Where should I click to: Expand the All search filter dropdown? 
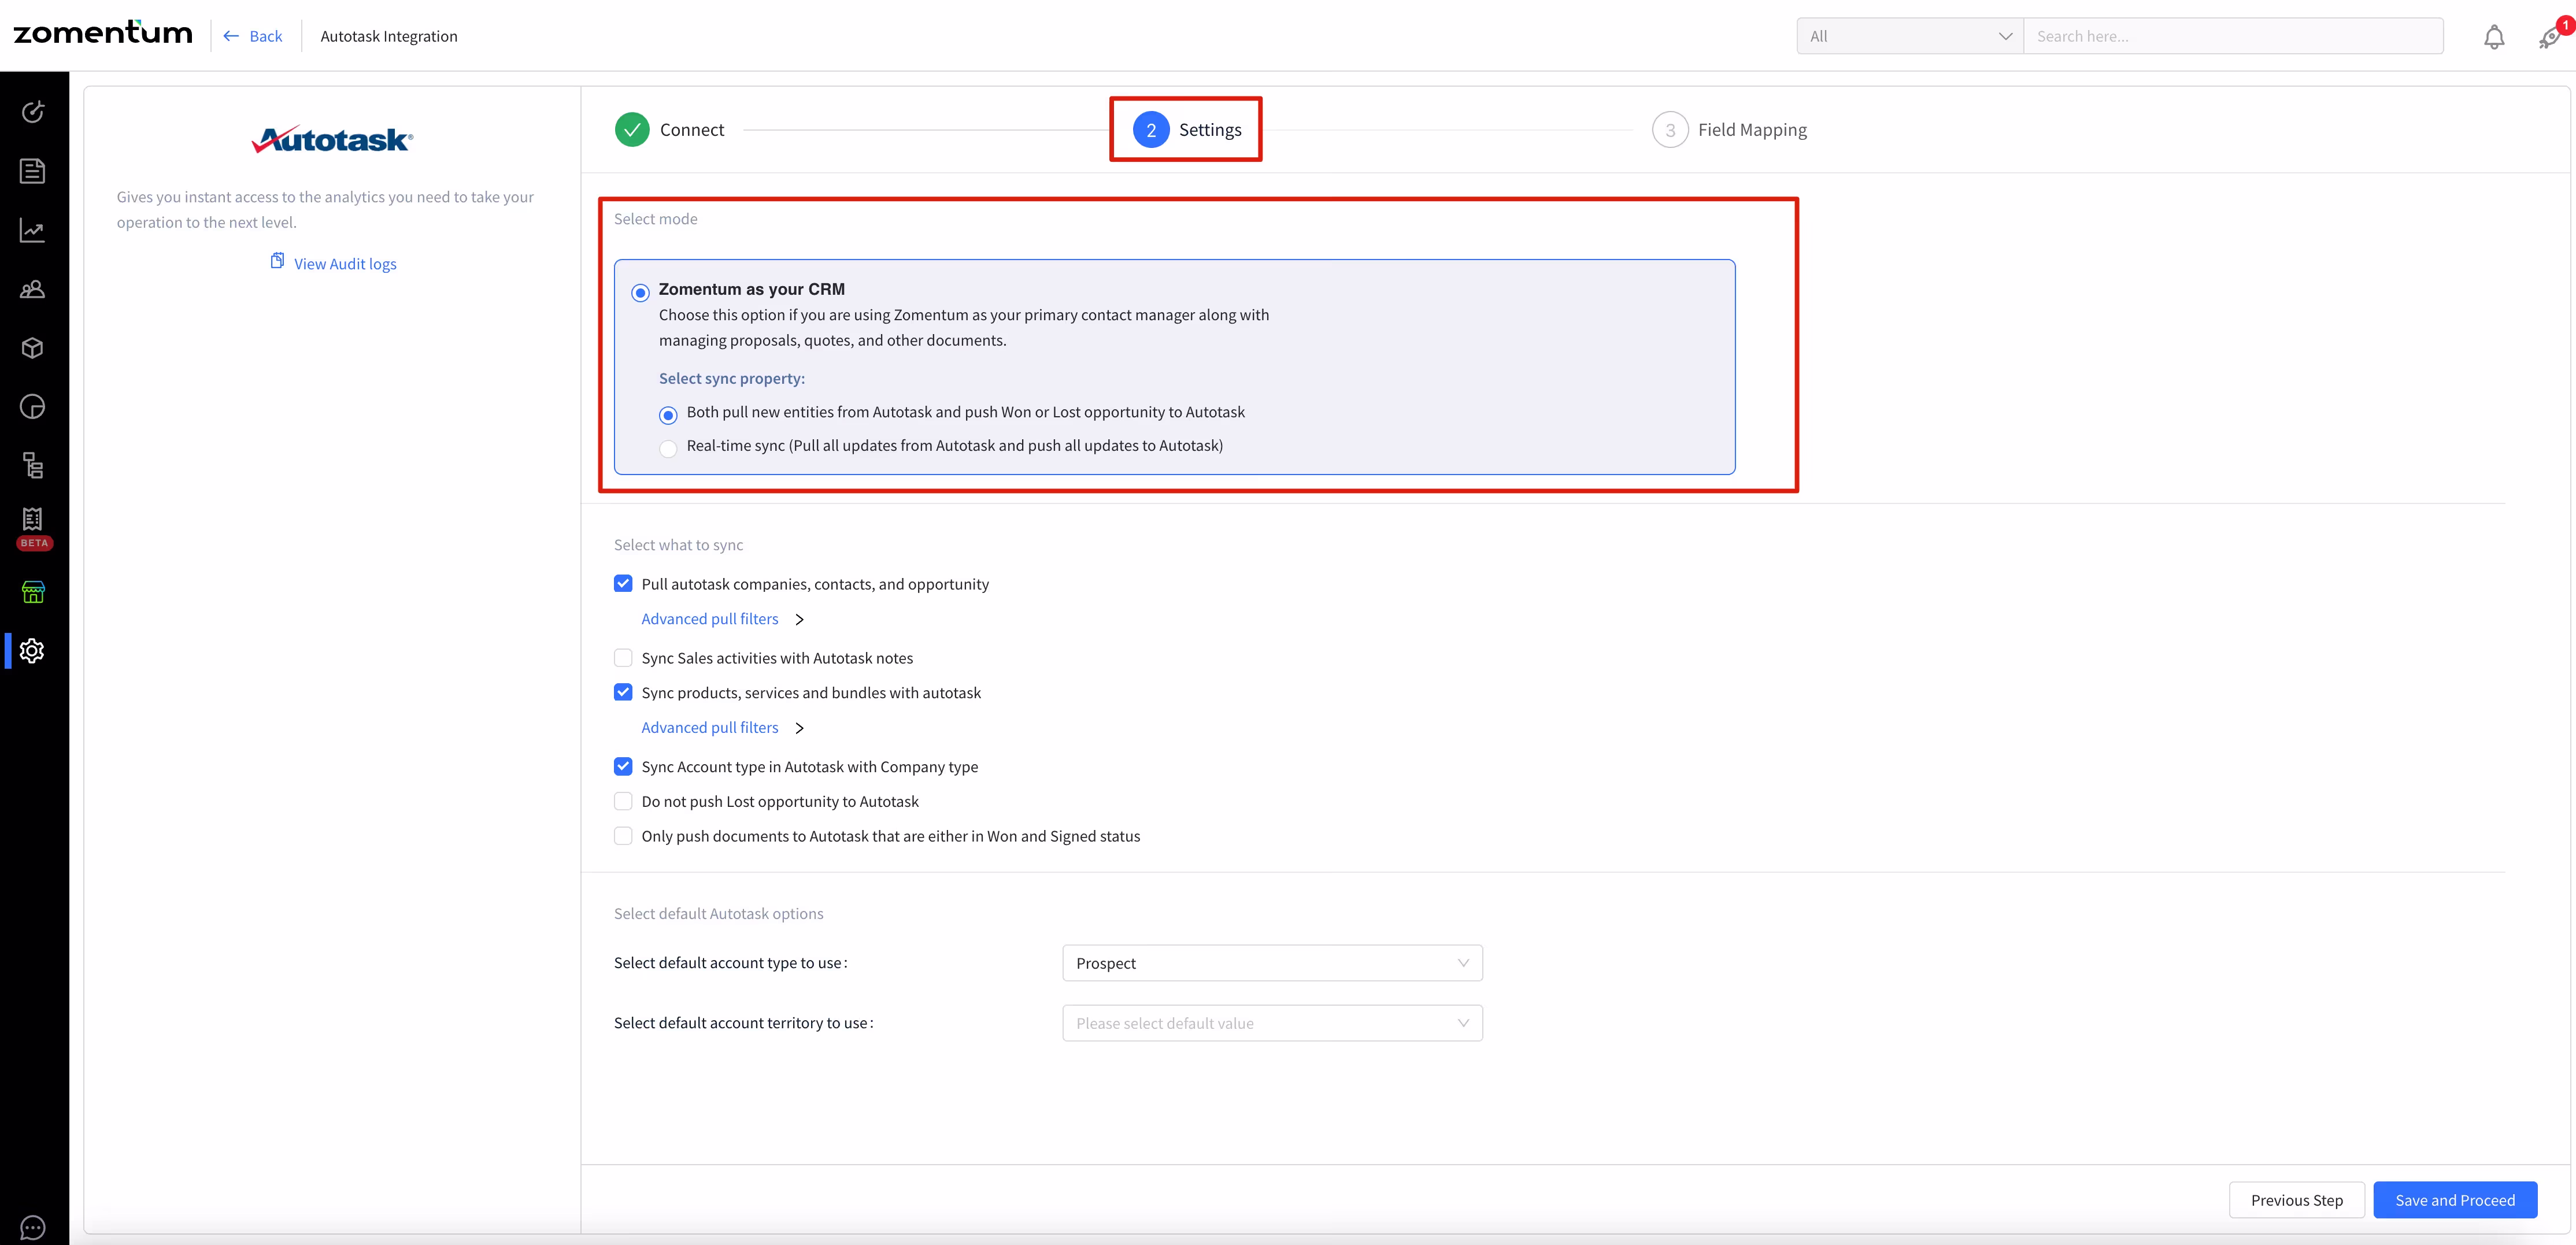[1909, 37]
